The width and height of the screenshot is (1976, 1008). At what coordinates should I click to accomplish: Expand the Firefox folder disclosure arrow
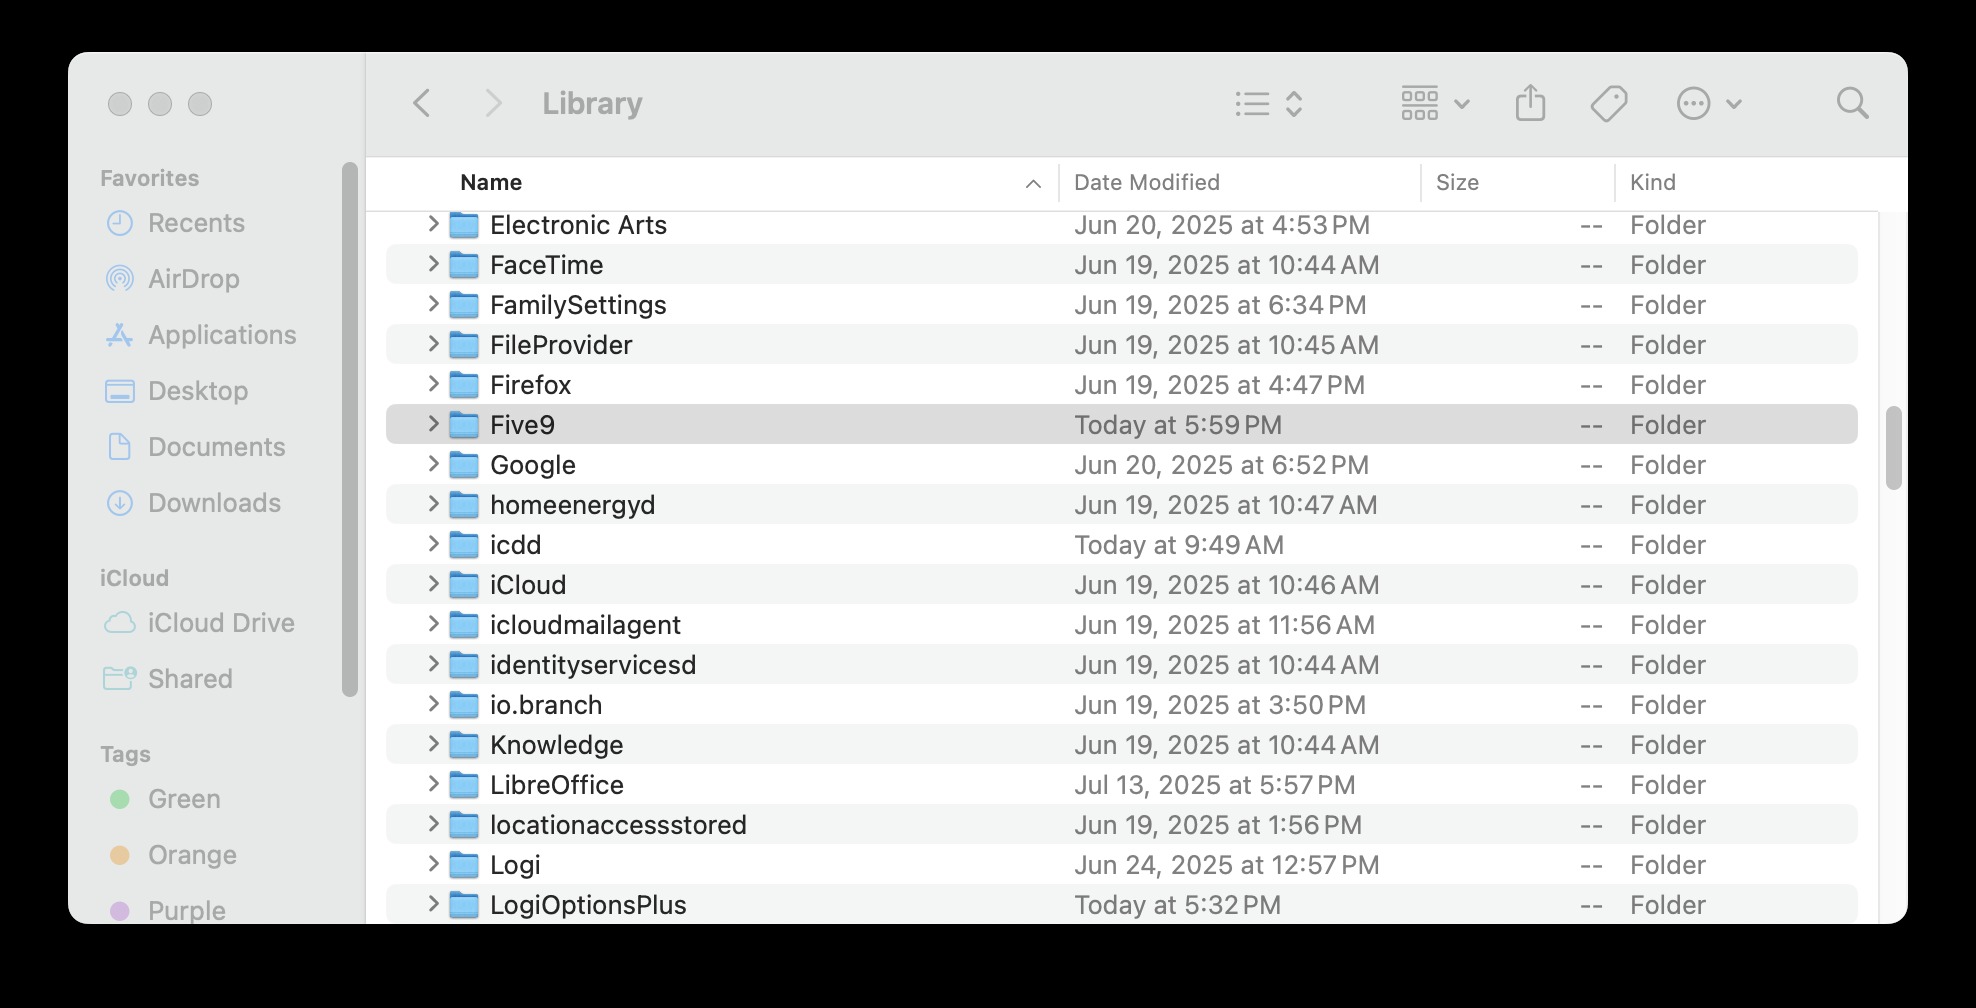tap(433, 384)
